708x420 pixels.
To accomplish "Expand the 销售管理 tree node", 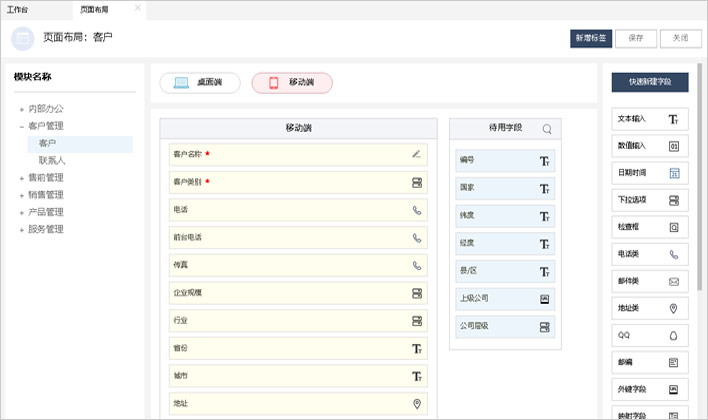I will coord(21,195).
